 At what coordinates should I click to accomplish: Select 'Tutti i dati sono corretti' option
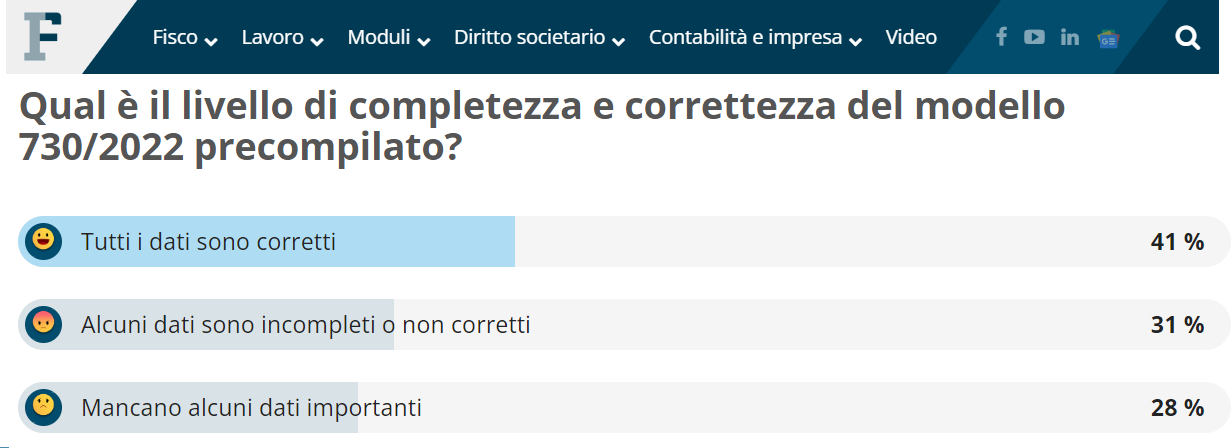click(x=208, y=241)
